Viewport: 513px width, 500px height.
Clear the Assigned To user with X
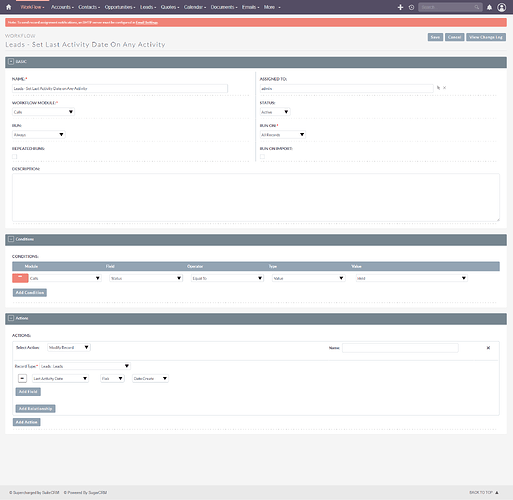(444, 88)
